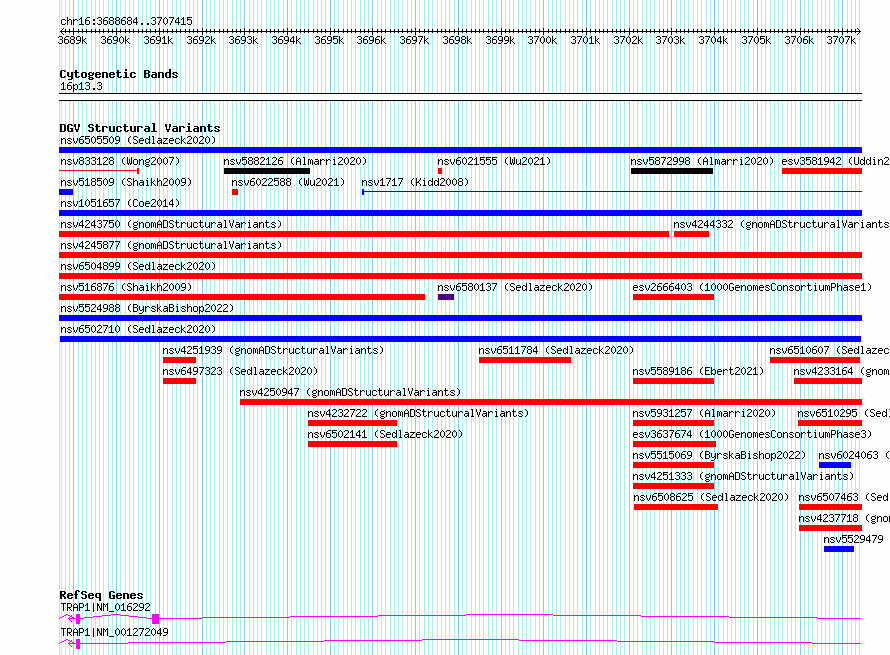The image size is (890, 655).
Task: Open the TRAP1|NM_001272049 gene label
Action: coord(114,632)
